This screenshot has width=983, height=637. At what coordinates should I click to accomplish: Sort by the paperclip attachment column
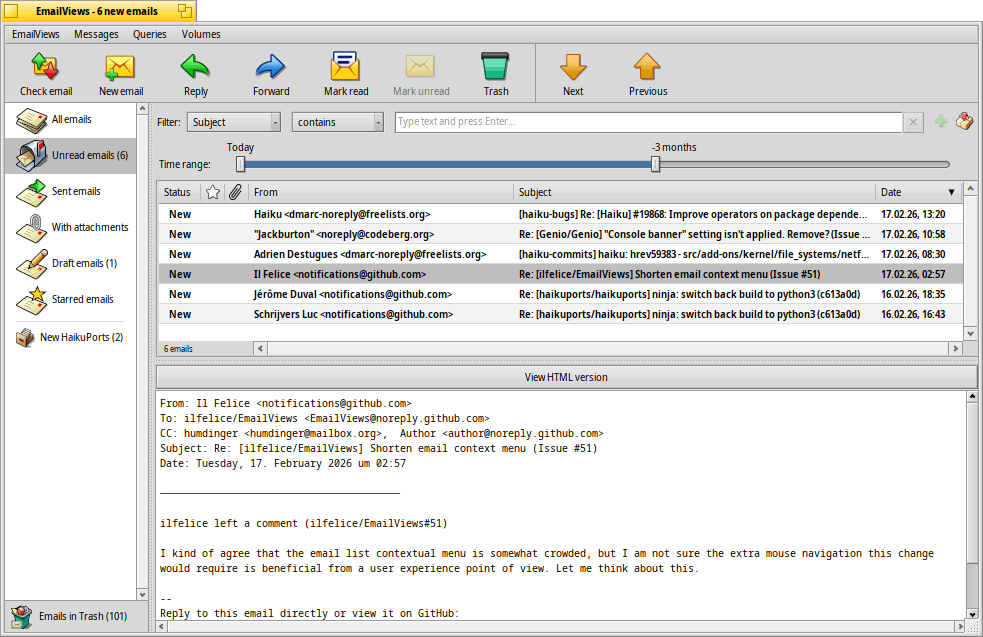coord(235,192)
